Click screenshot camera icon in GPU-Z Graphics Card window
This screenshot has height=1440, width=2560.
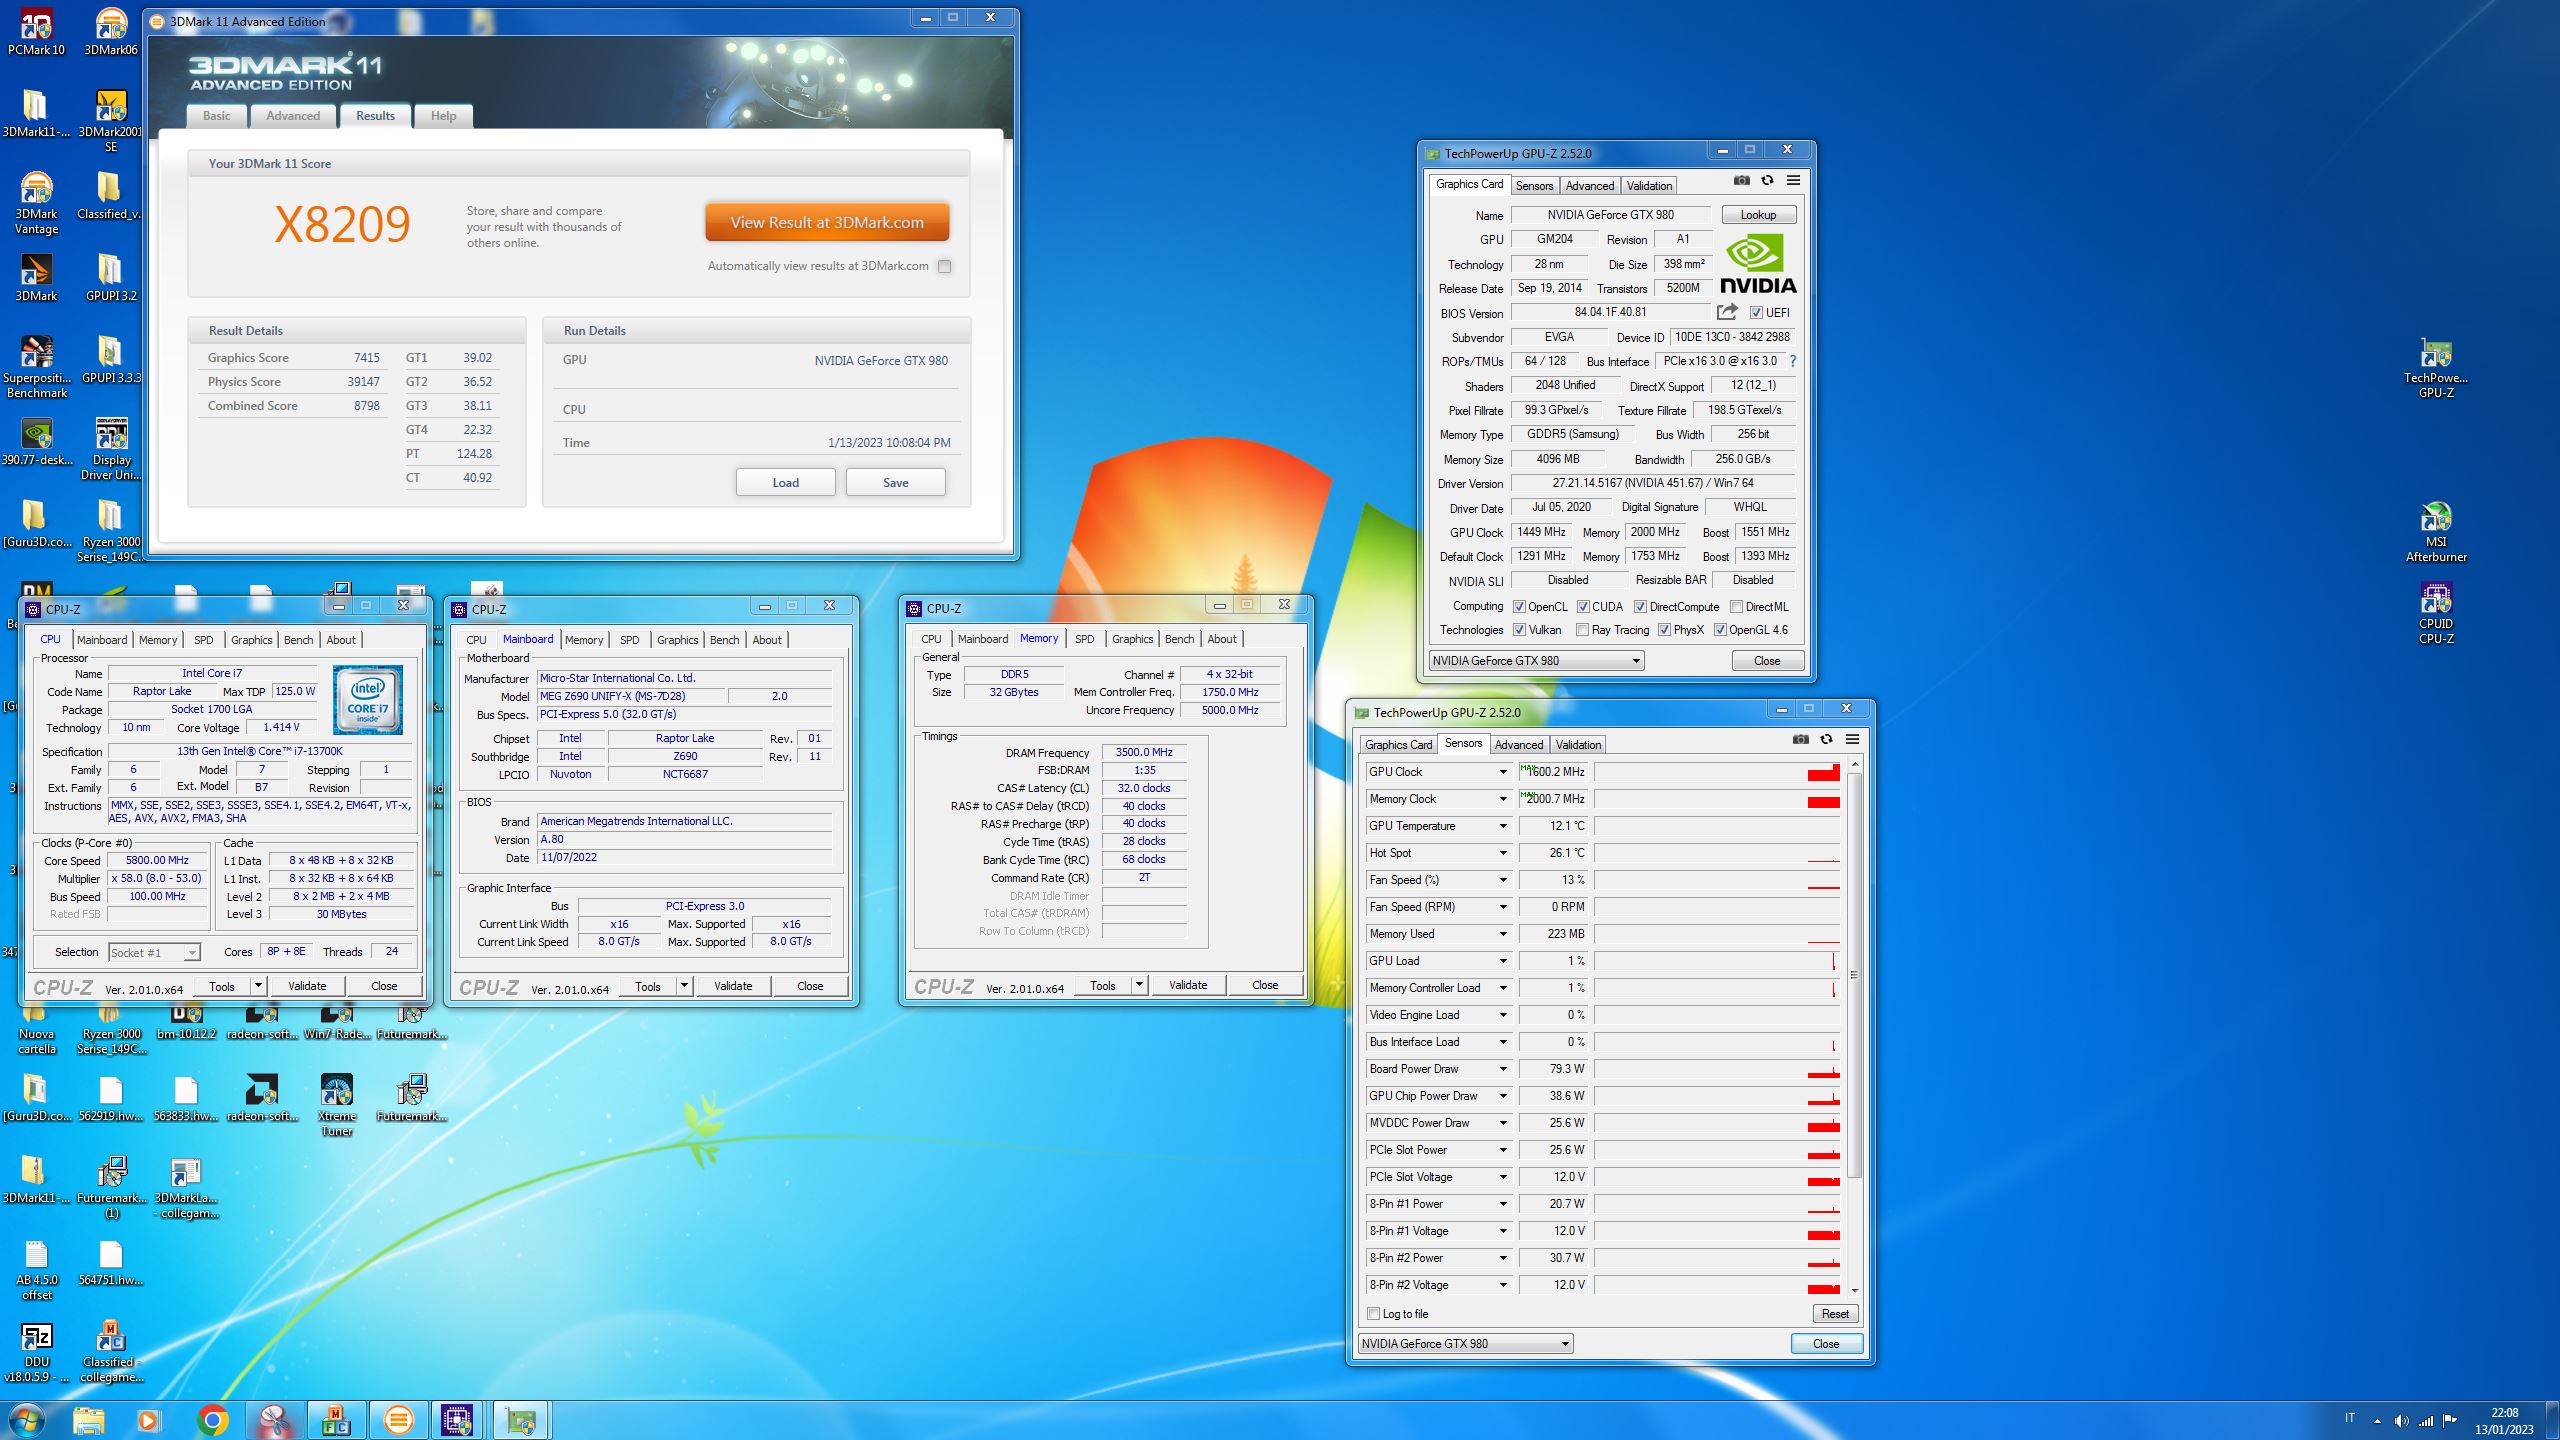coord(1741,181)
